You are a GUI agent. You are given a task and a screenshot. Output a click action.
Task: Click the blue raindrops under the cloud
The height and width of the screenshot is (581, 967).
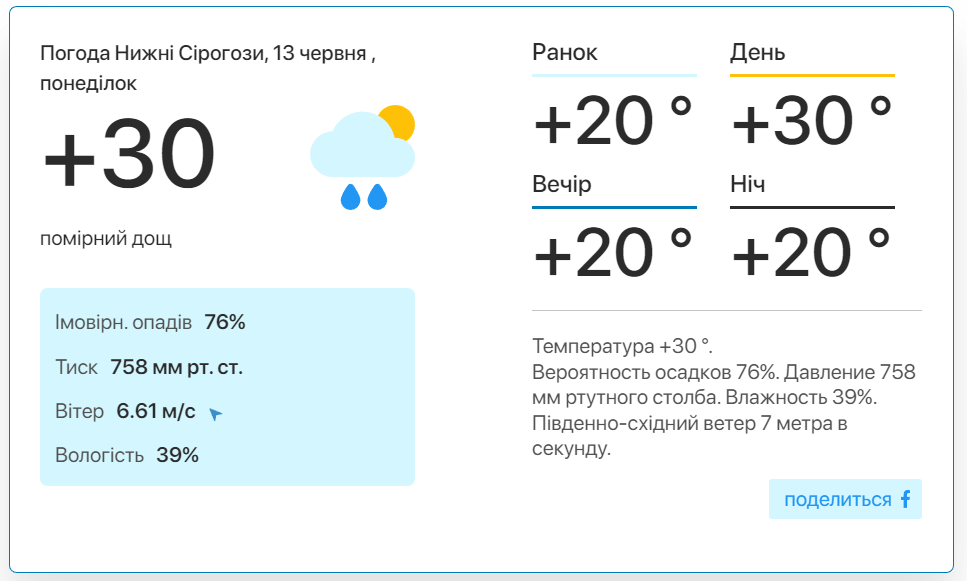click(364, 197)
